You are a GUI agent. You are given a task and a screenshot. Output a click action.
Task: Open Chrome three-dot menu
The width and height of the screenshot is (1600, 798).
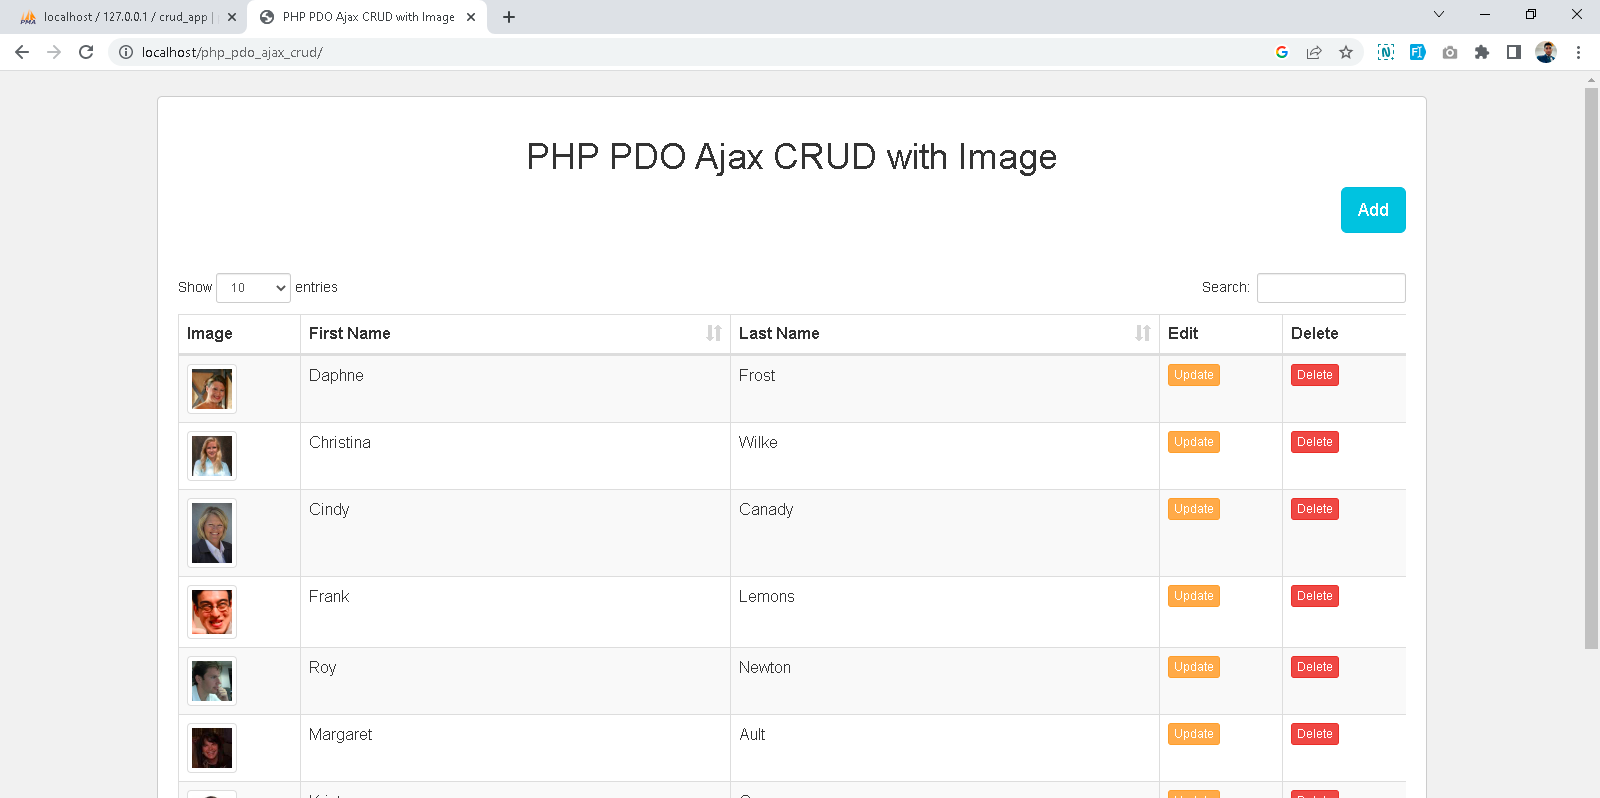point(1578,52)
